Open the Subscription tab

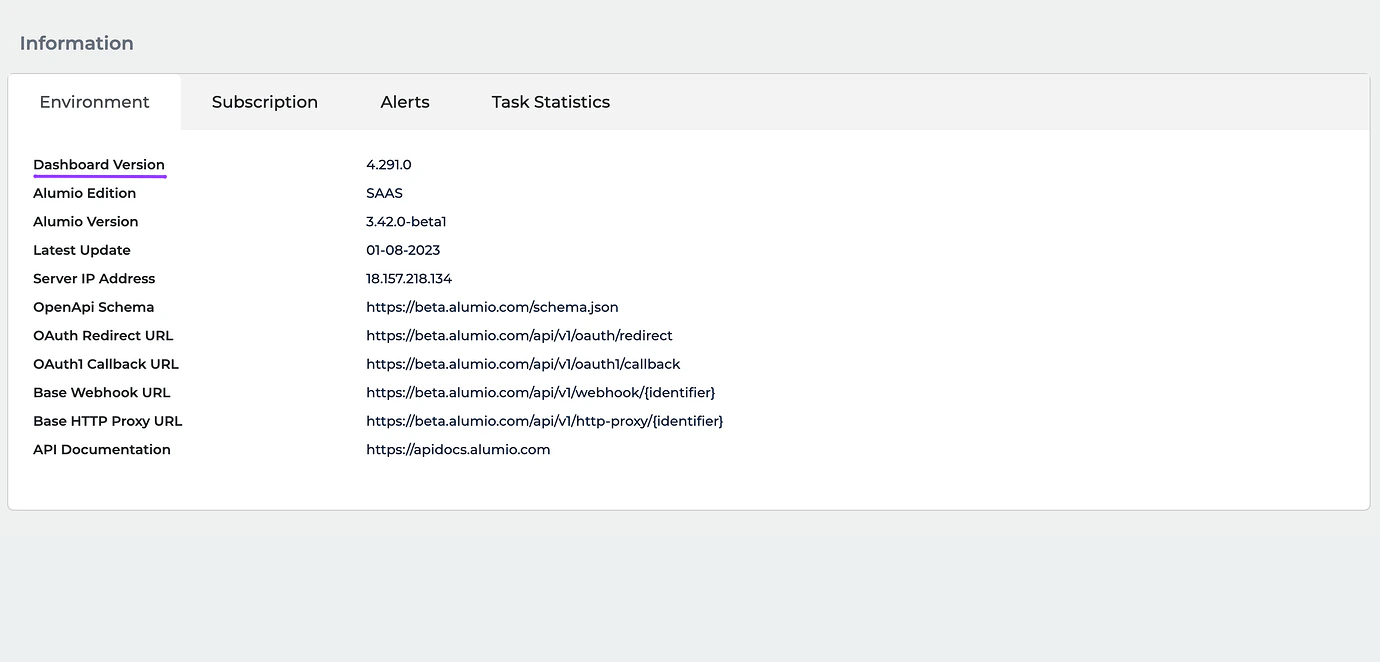click(x=265, y=102)
